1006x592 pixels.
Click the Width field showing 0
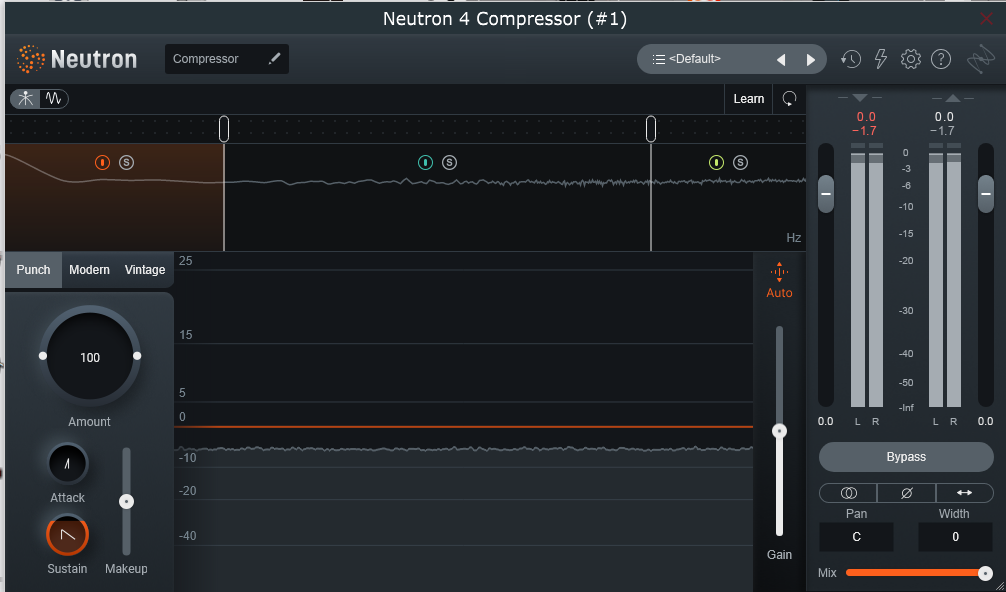pyautogui.click(x=955, y=537)
